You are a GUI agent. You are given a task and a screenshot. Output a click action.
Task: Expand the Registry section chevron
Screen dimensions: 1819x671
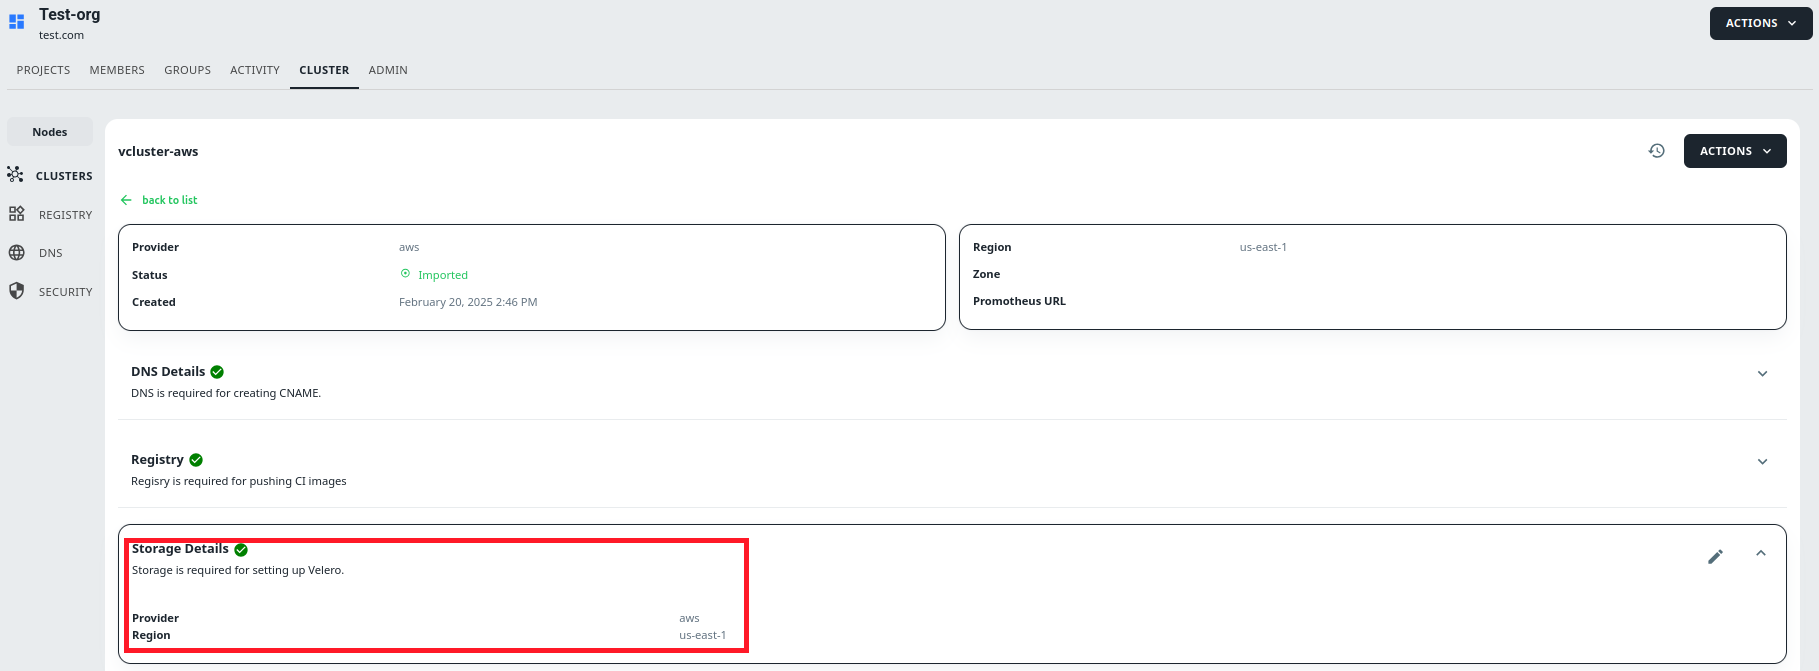[1763, 462]
